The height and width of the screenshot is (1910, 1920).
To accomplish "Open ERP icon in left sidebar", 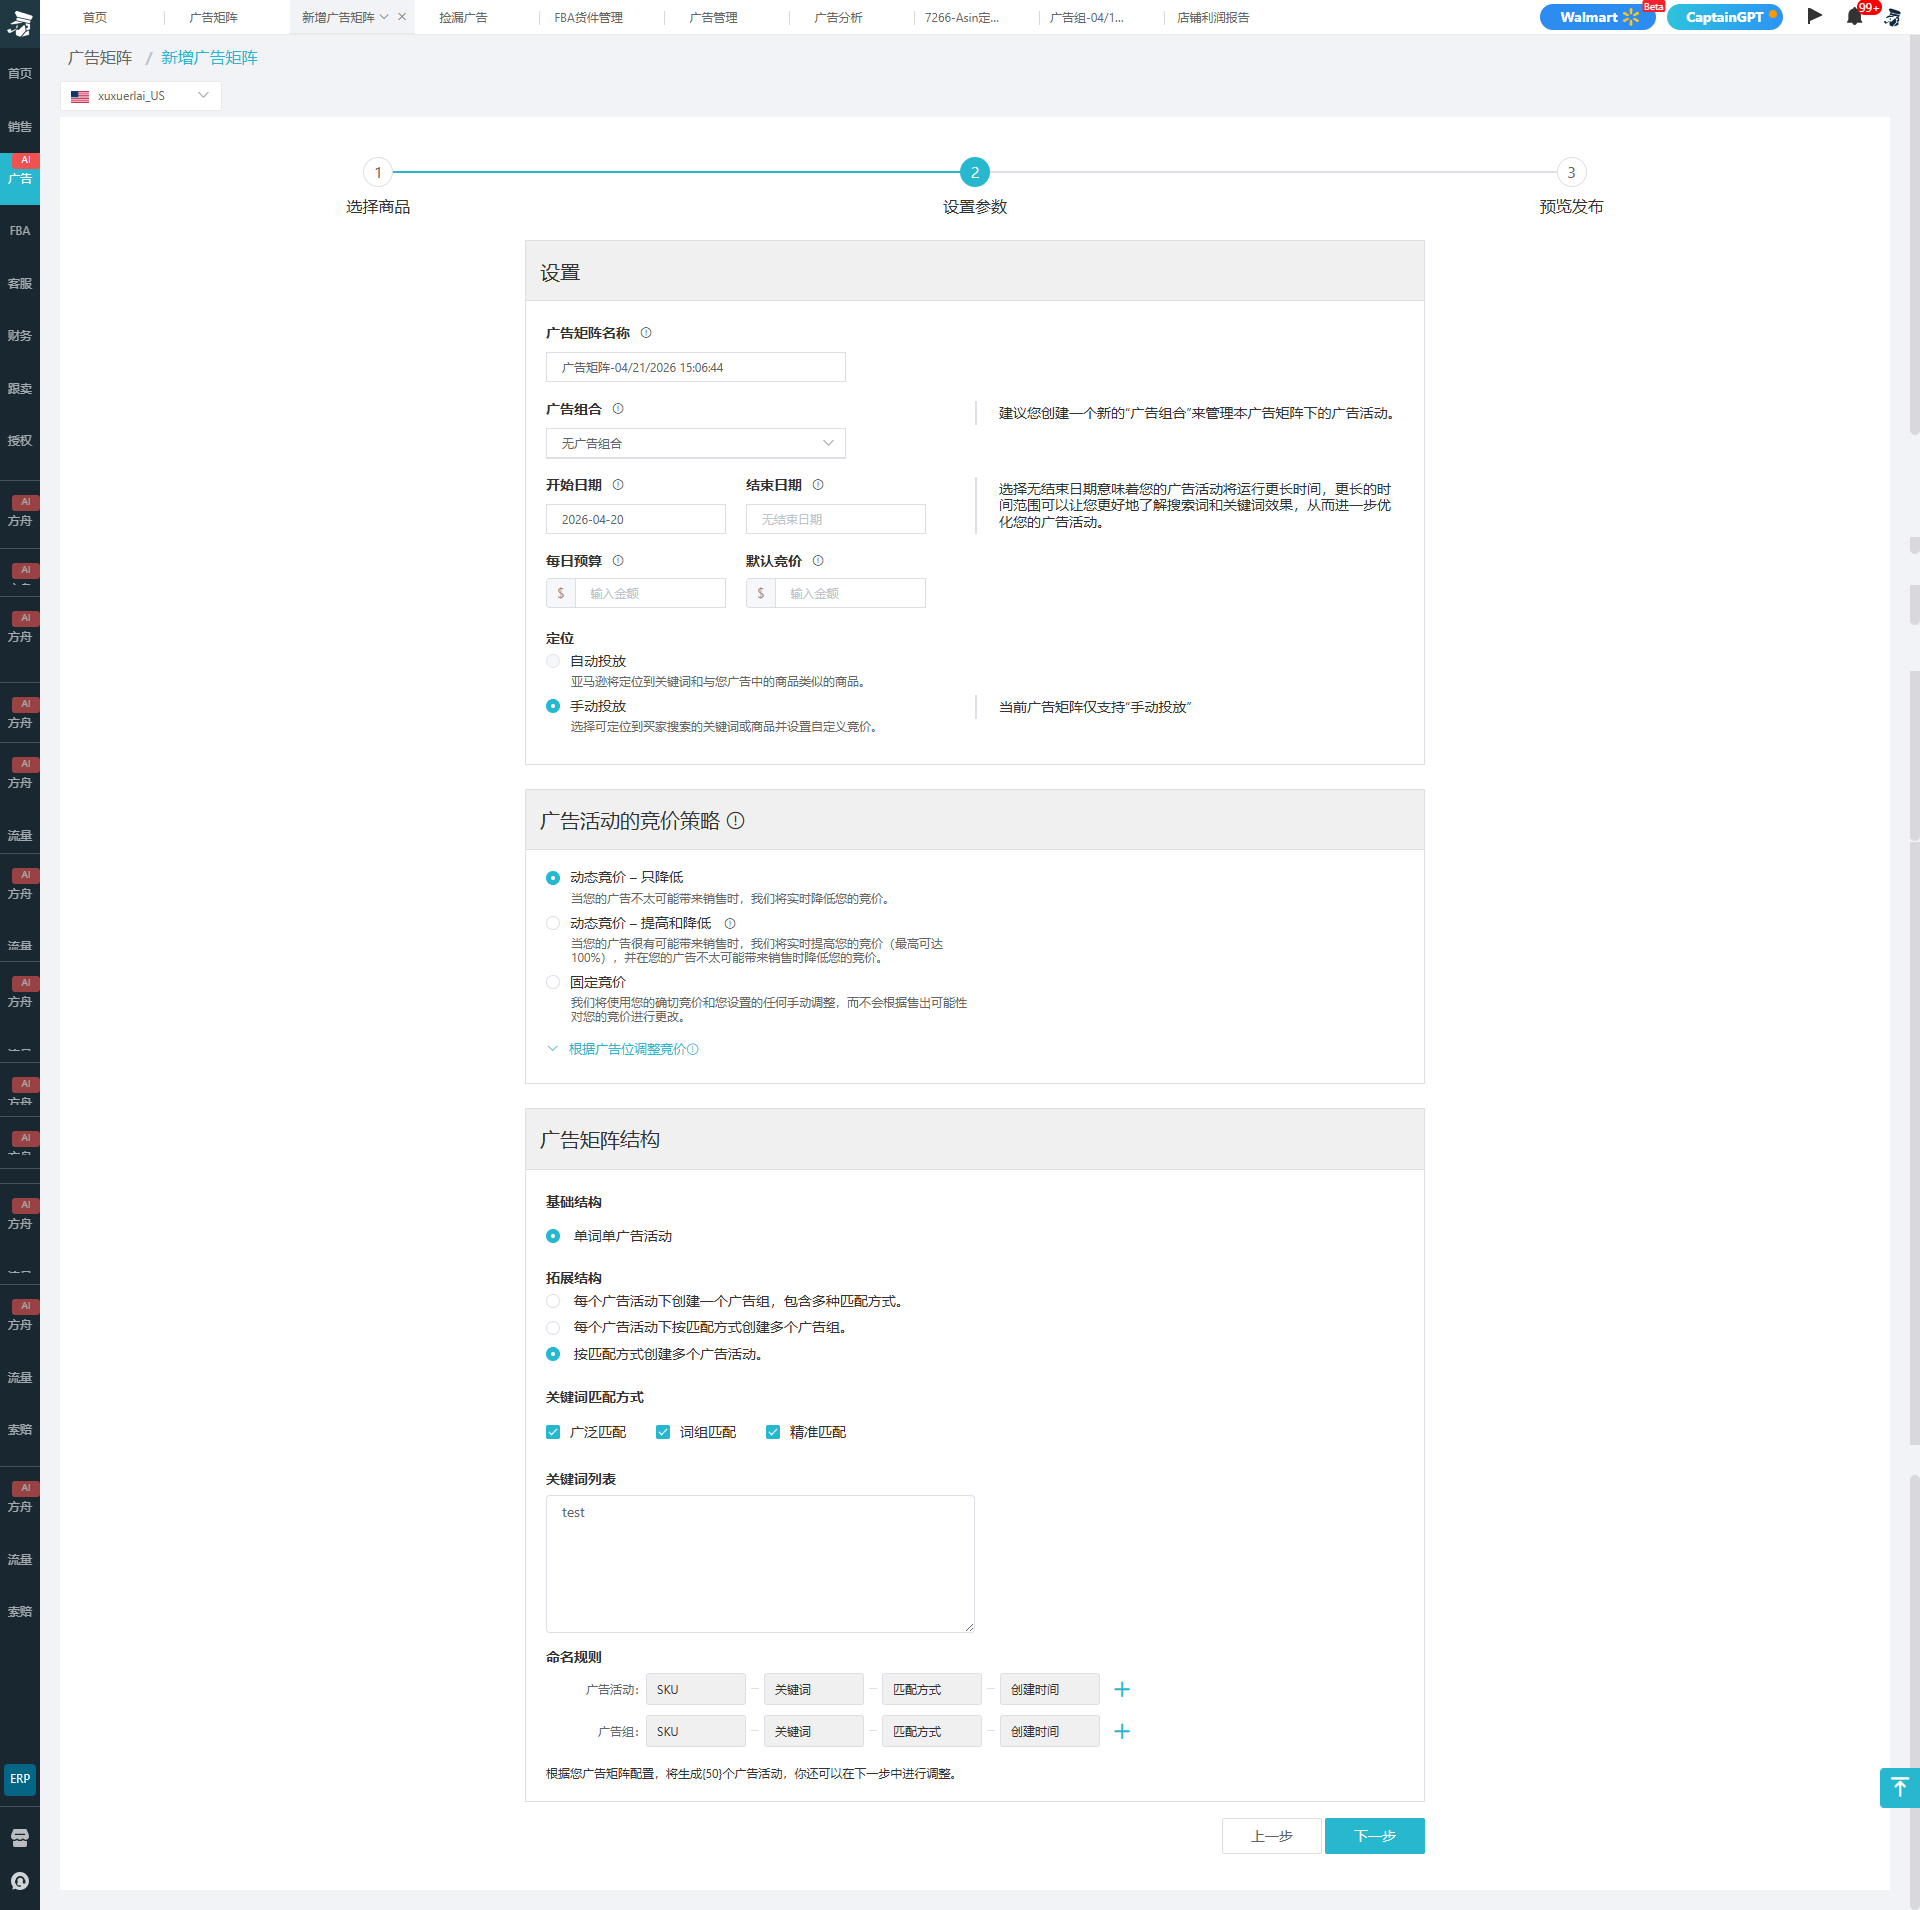I will 20,1779.
